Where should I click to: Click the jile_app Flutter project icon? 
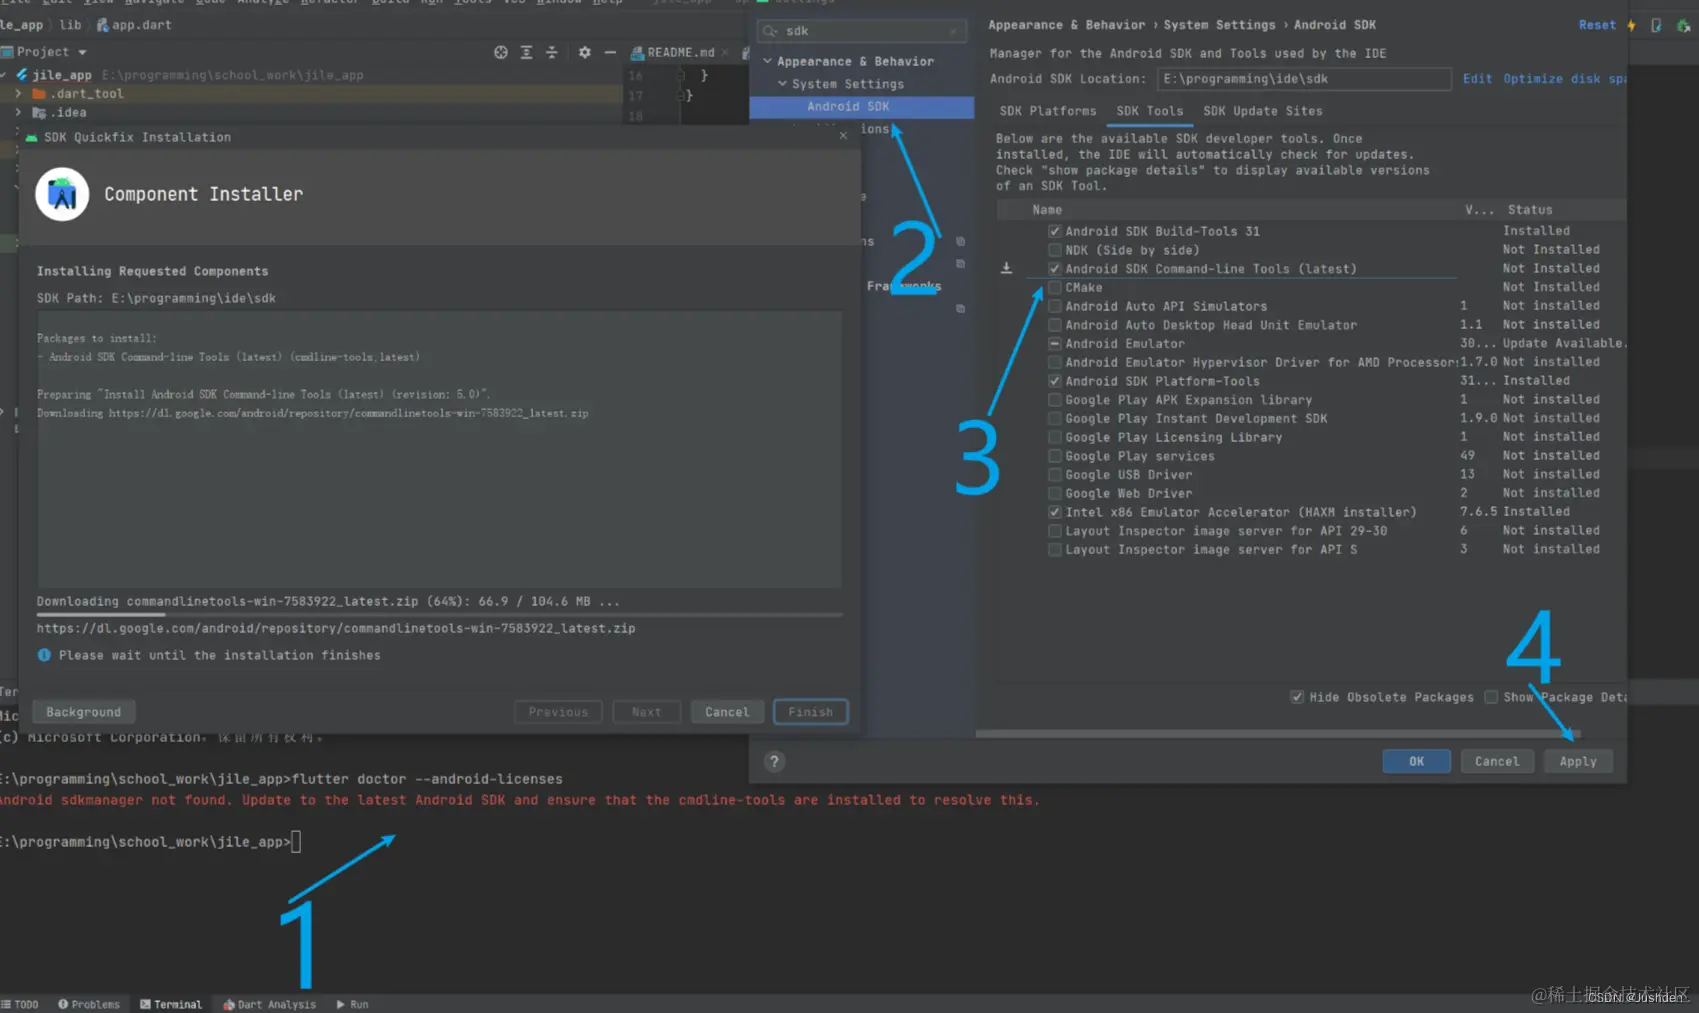point(22,75)
